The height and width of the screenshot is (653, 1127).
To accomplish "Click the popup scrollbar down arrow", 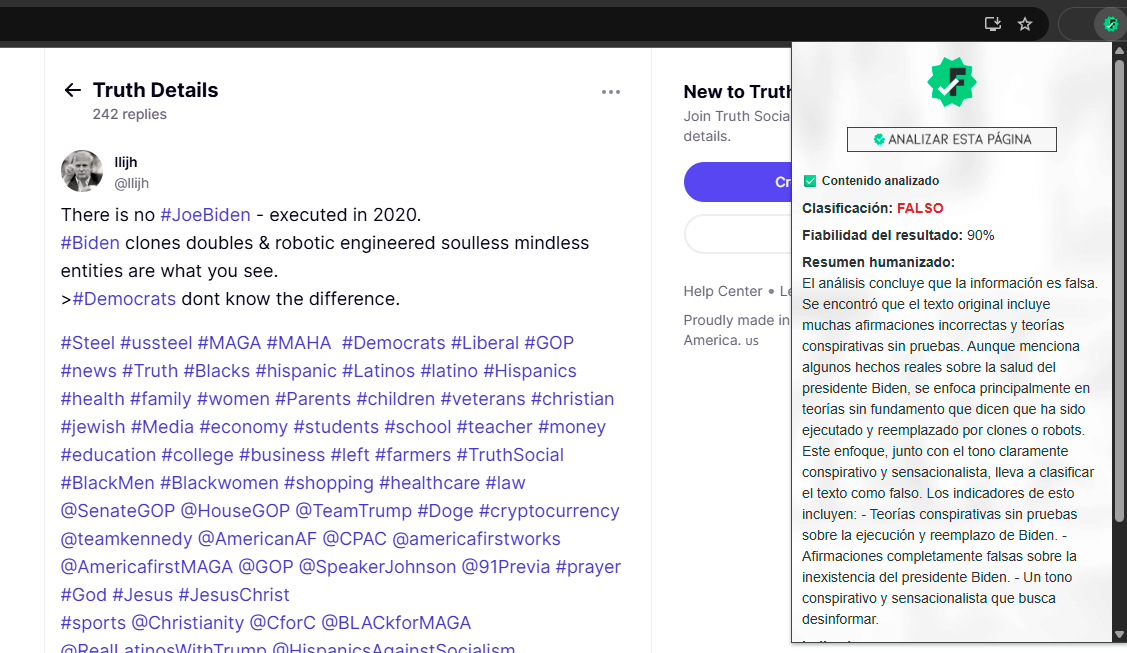I will tap(1118, 635).
